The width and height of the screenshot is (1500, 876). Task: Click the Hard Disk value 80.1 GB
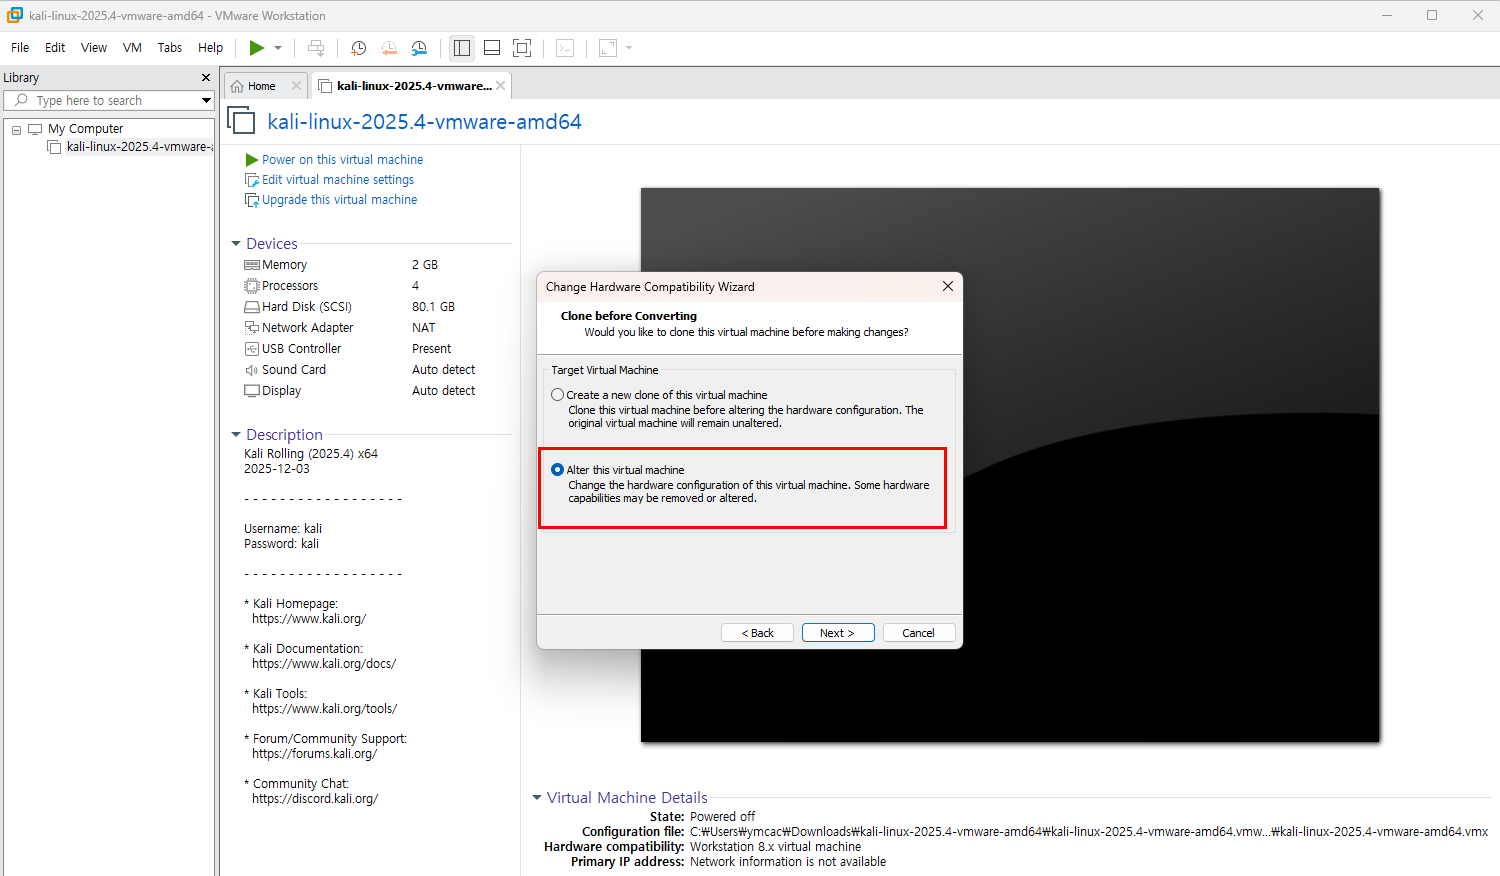click(x=433, y=307)
